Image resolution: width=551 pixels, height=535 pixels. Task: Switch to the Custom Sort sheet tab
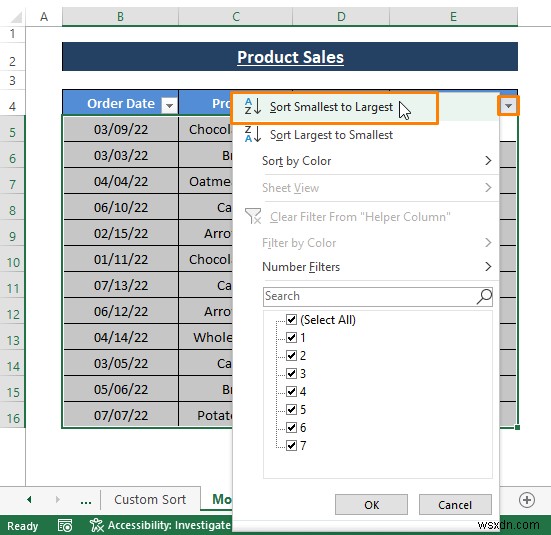(150, 499)
